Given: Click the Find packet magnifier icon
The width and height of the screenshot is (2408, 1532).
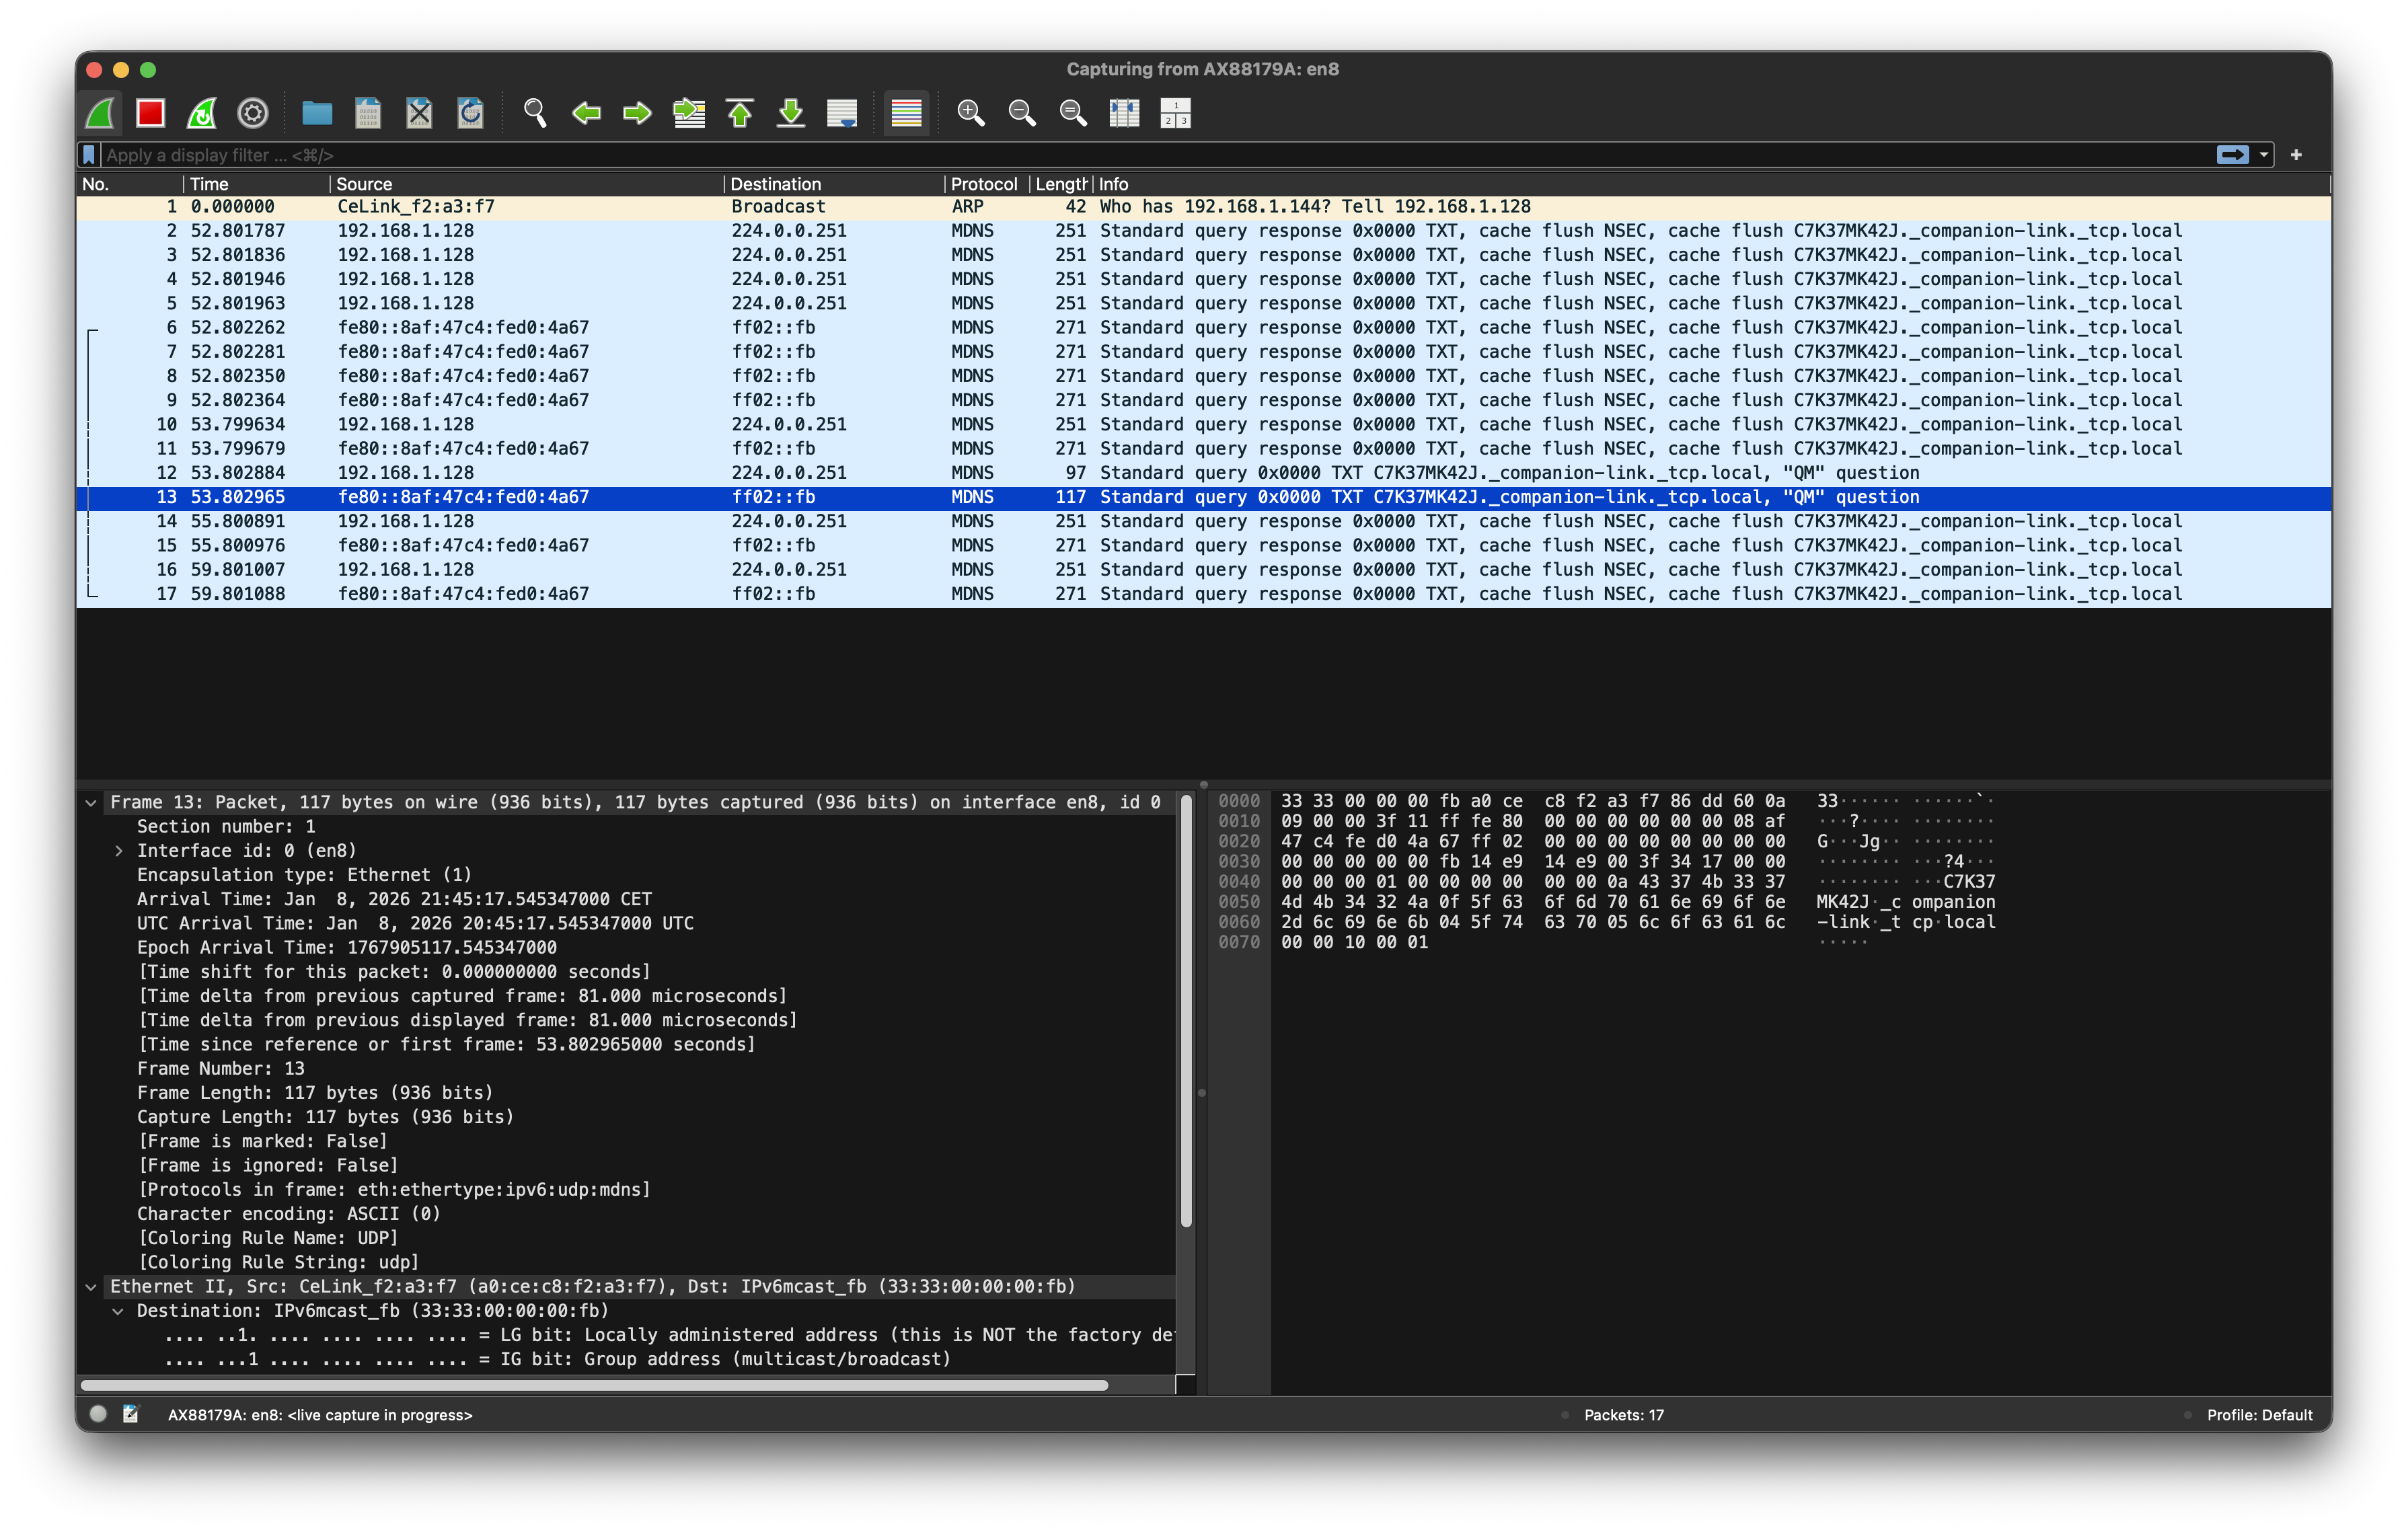Looking at the screenshot, I should click(535, 113).
